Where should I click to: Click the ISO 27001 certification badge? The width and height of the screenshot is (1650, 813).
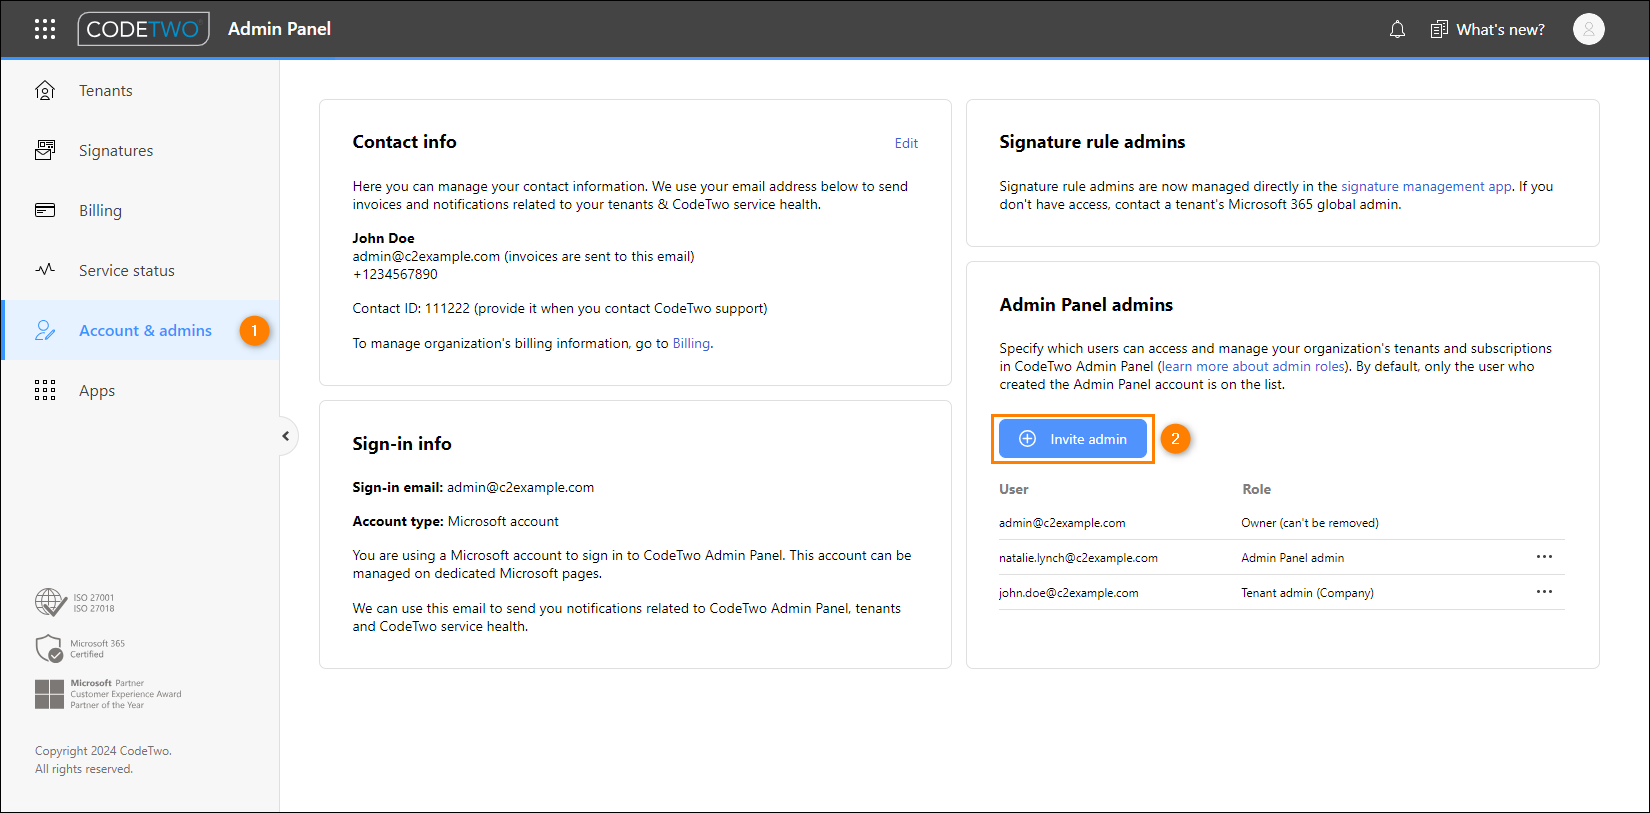pyautogui.click(x=75, y=602)
